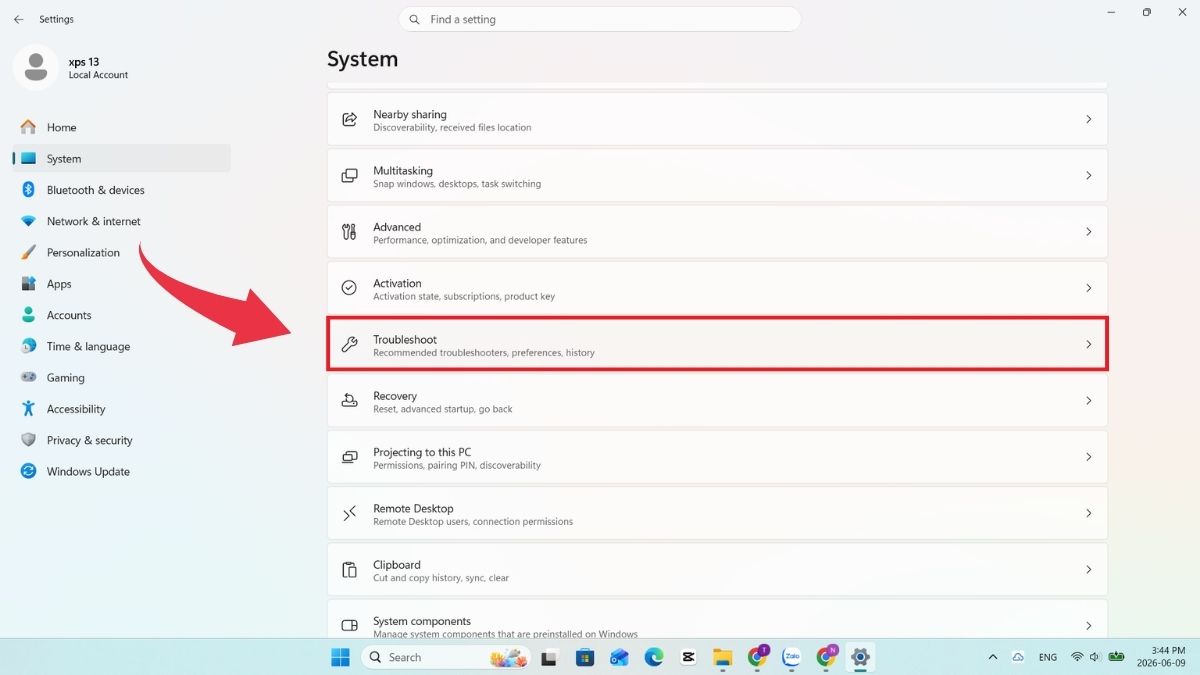Viewport: 1200px width, 675px height.
Task: Select Windows Update in the sidebar
Action: [121, 472]
